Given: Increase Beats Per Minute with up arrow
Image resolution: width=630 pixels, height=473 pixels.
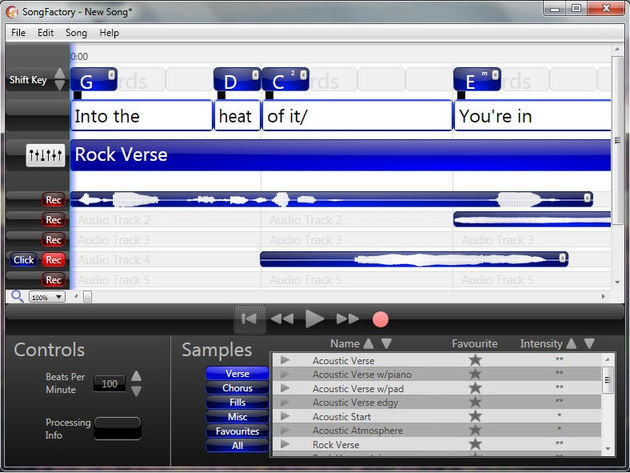Looking at the screenshot, I should 136,376.
